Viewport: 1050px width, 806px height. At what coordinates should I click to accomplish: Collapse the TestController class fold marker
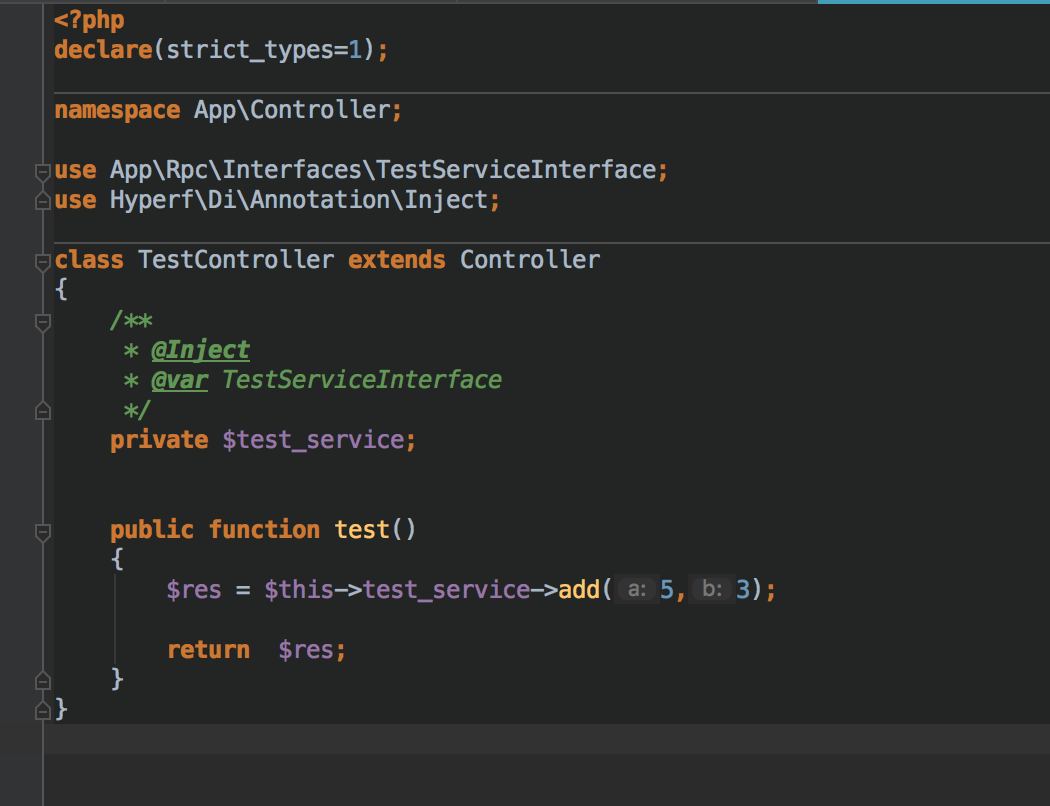[x=42, y=262]
